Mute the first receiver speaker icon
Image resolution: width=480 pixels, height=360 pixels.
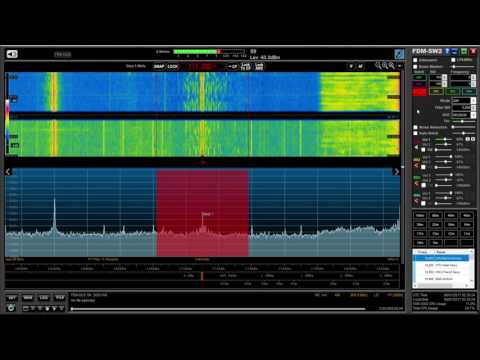point(416,147)
